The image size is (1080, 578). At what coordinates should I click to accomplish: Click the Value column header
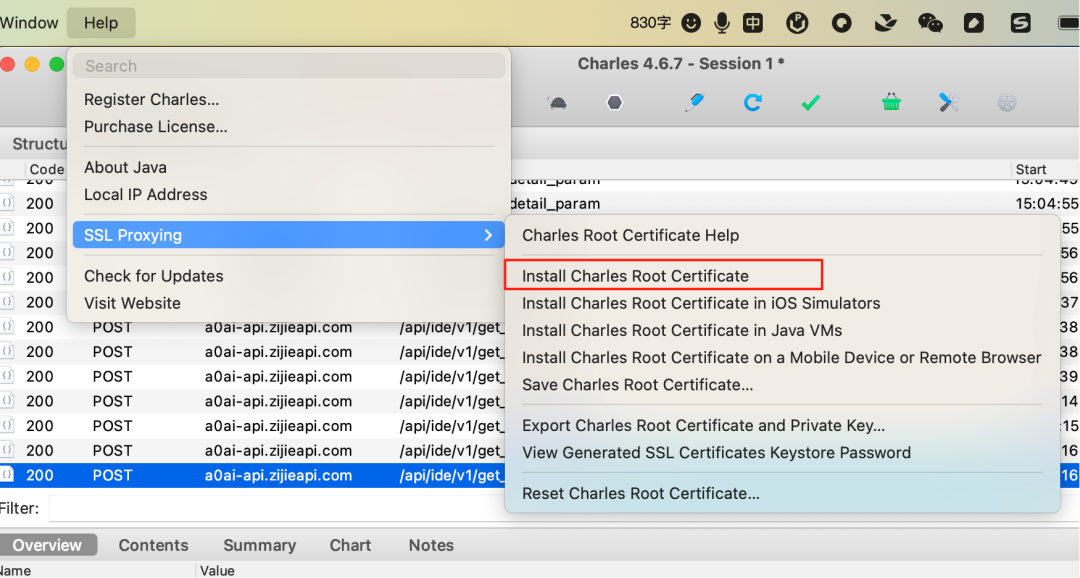217,570
